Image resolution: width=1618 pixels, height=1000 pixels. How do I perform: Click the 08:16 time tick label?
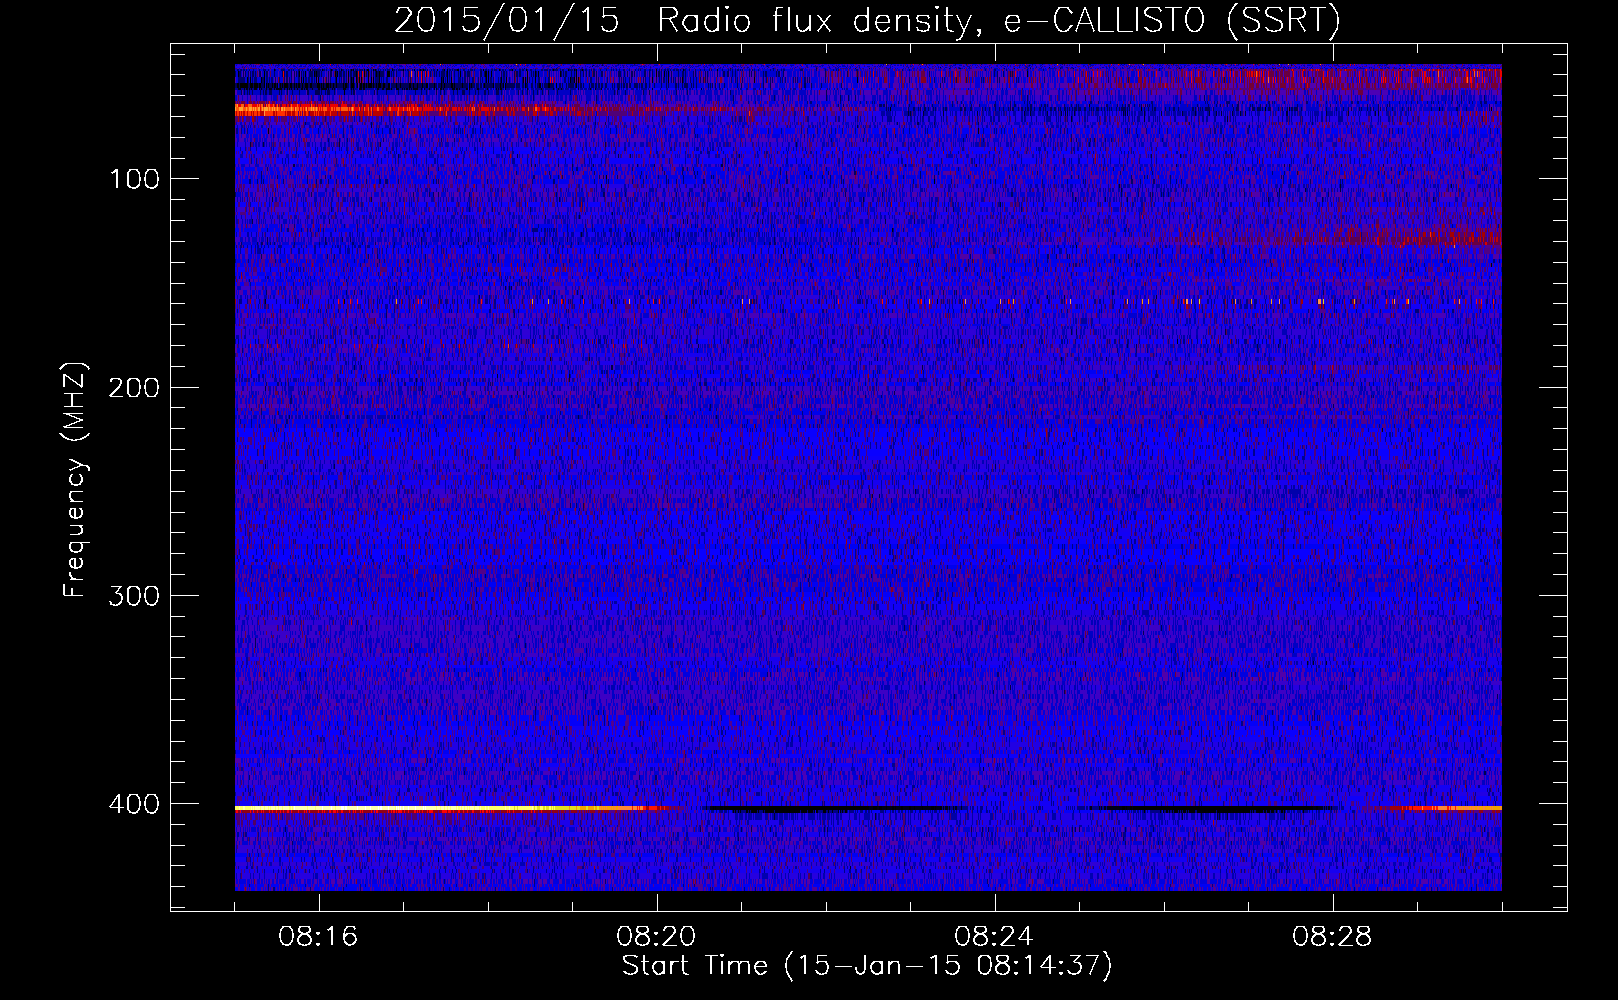318,937
